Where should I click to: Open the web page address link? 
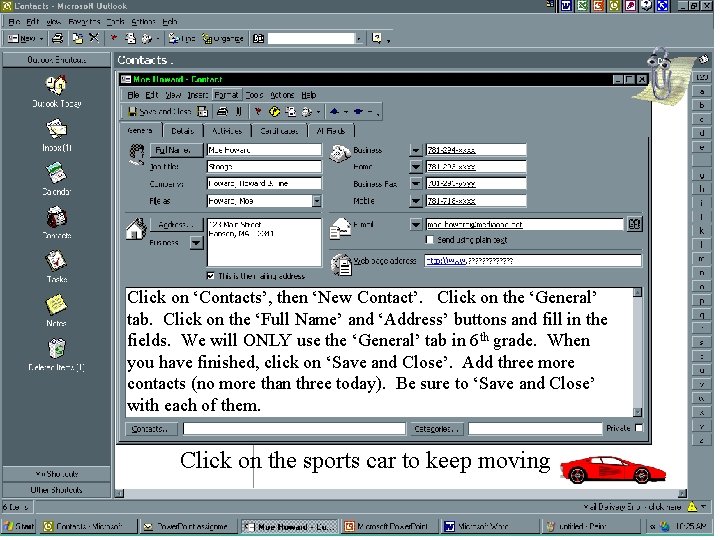[x=445, y=261]
